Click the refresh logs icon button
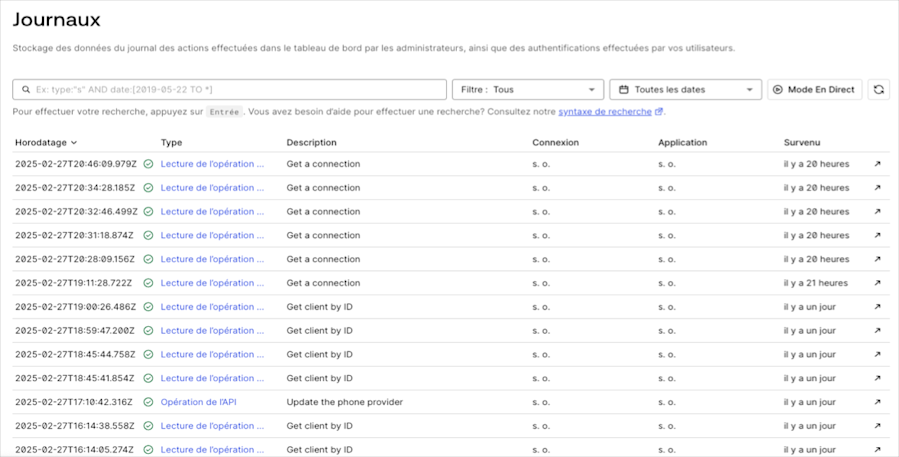Image resolution: width=899 pixels, height=457 pixels. (x=878, y=89)
